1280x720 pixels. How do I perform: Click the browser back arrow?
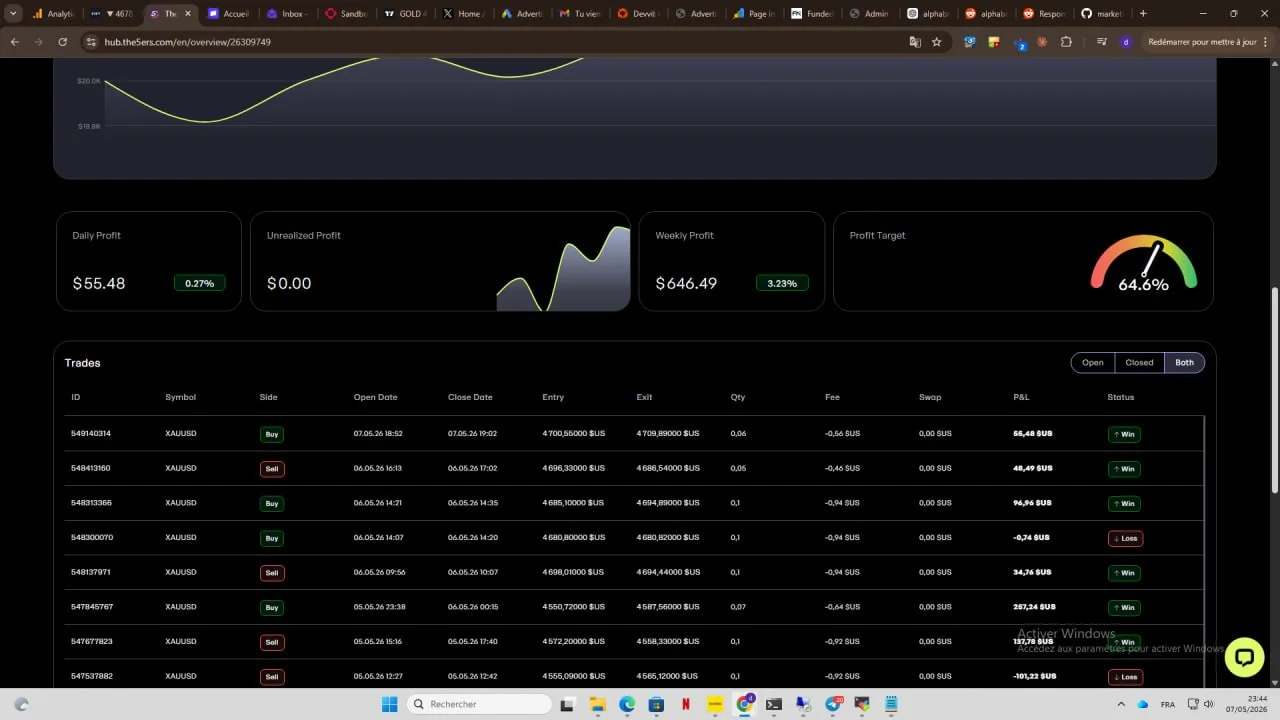click(14, 42)
